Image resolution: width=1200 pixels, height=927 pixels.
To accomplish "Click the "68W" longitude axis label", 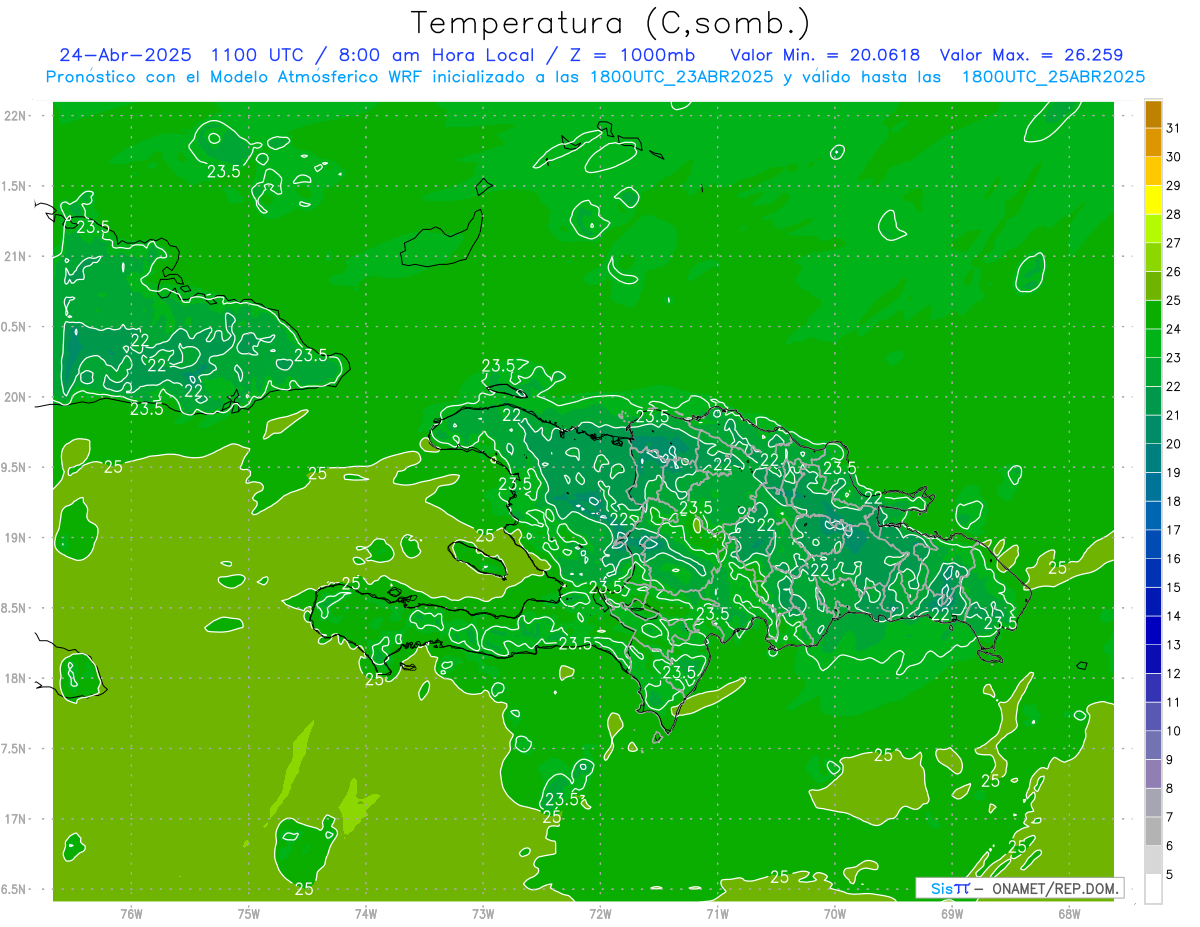I will pos(1069,912).
